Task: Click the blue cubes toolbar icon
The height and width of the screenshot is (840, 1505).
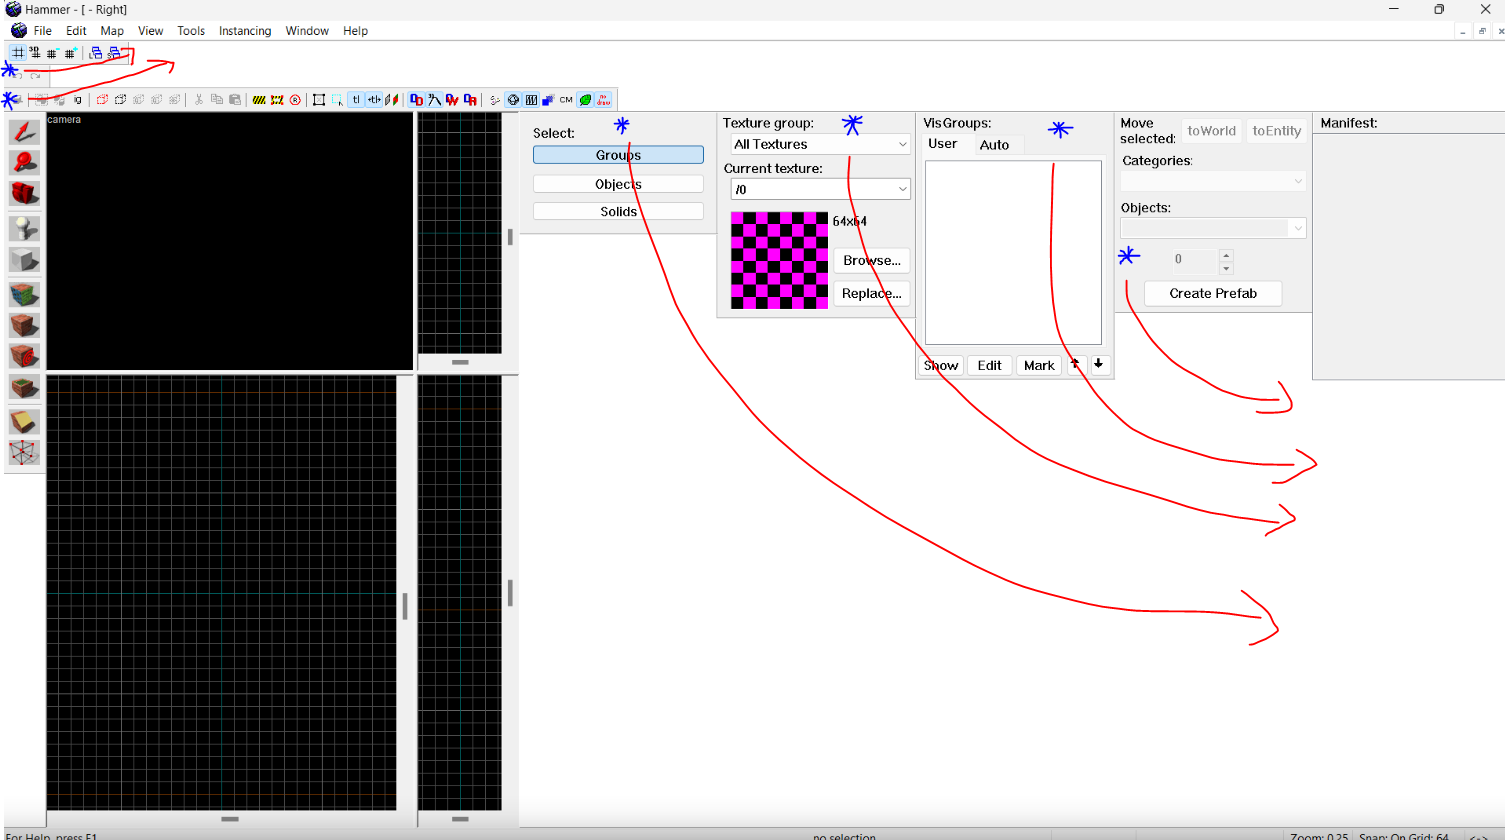Action: [x=548, y=100]
